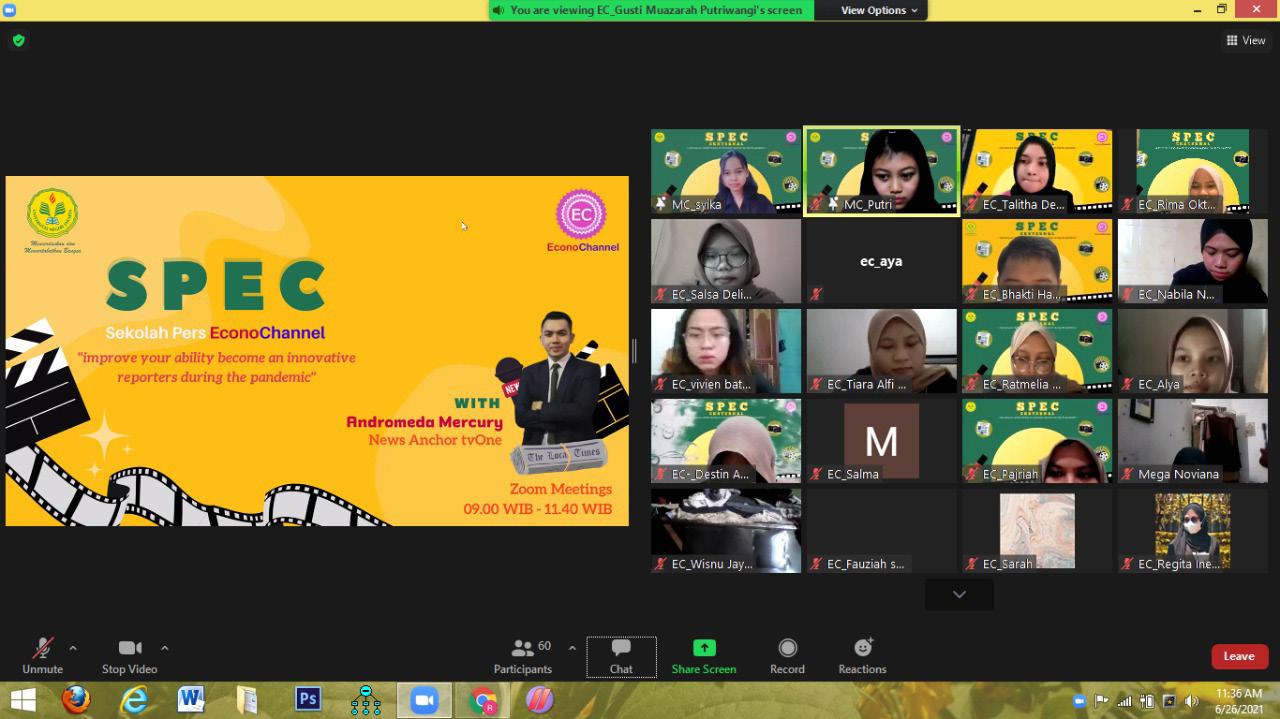The image size is (1280, 719).
Task: Select EC_Ratmelia video tile
Action: click(x=1037, y=351)
